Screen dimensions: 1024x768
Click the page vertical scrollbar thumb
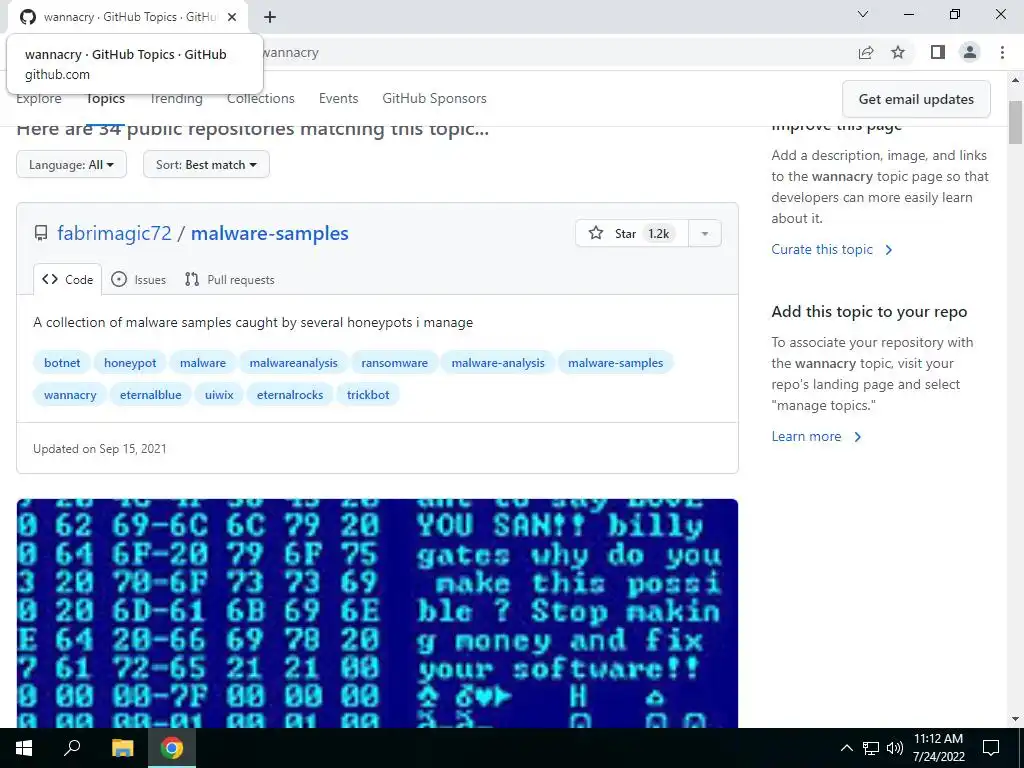click(x=1016, y=122)
